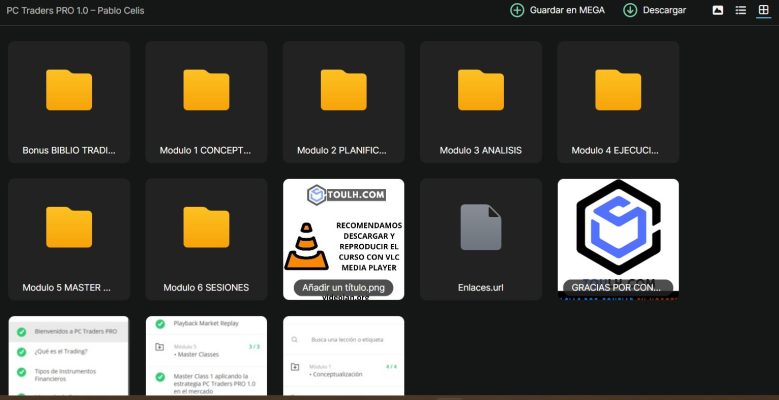
Task: Click the Modulo 2 PLANIFIC... label
Action: [x=342, y=150]
